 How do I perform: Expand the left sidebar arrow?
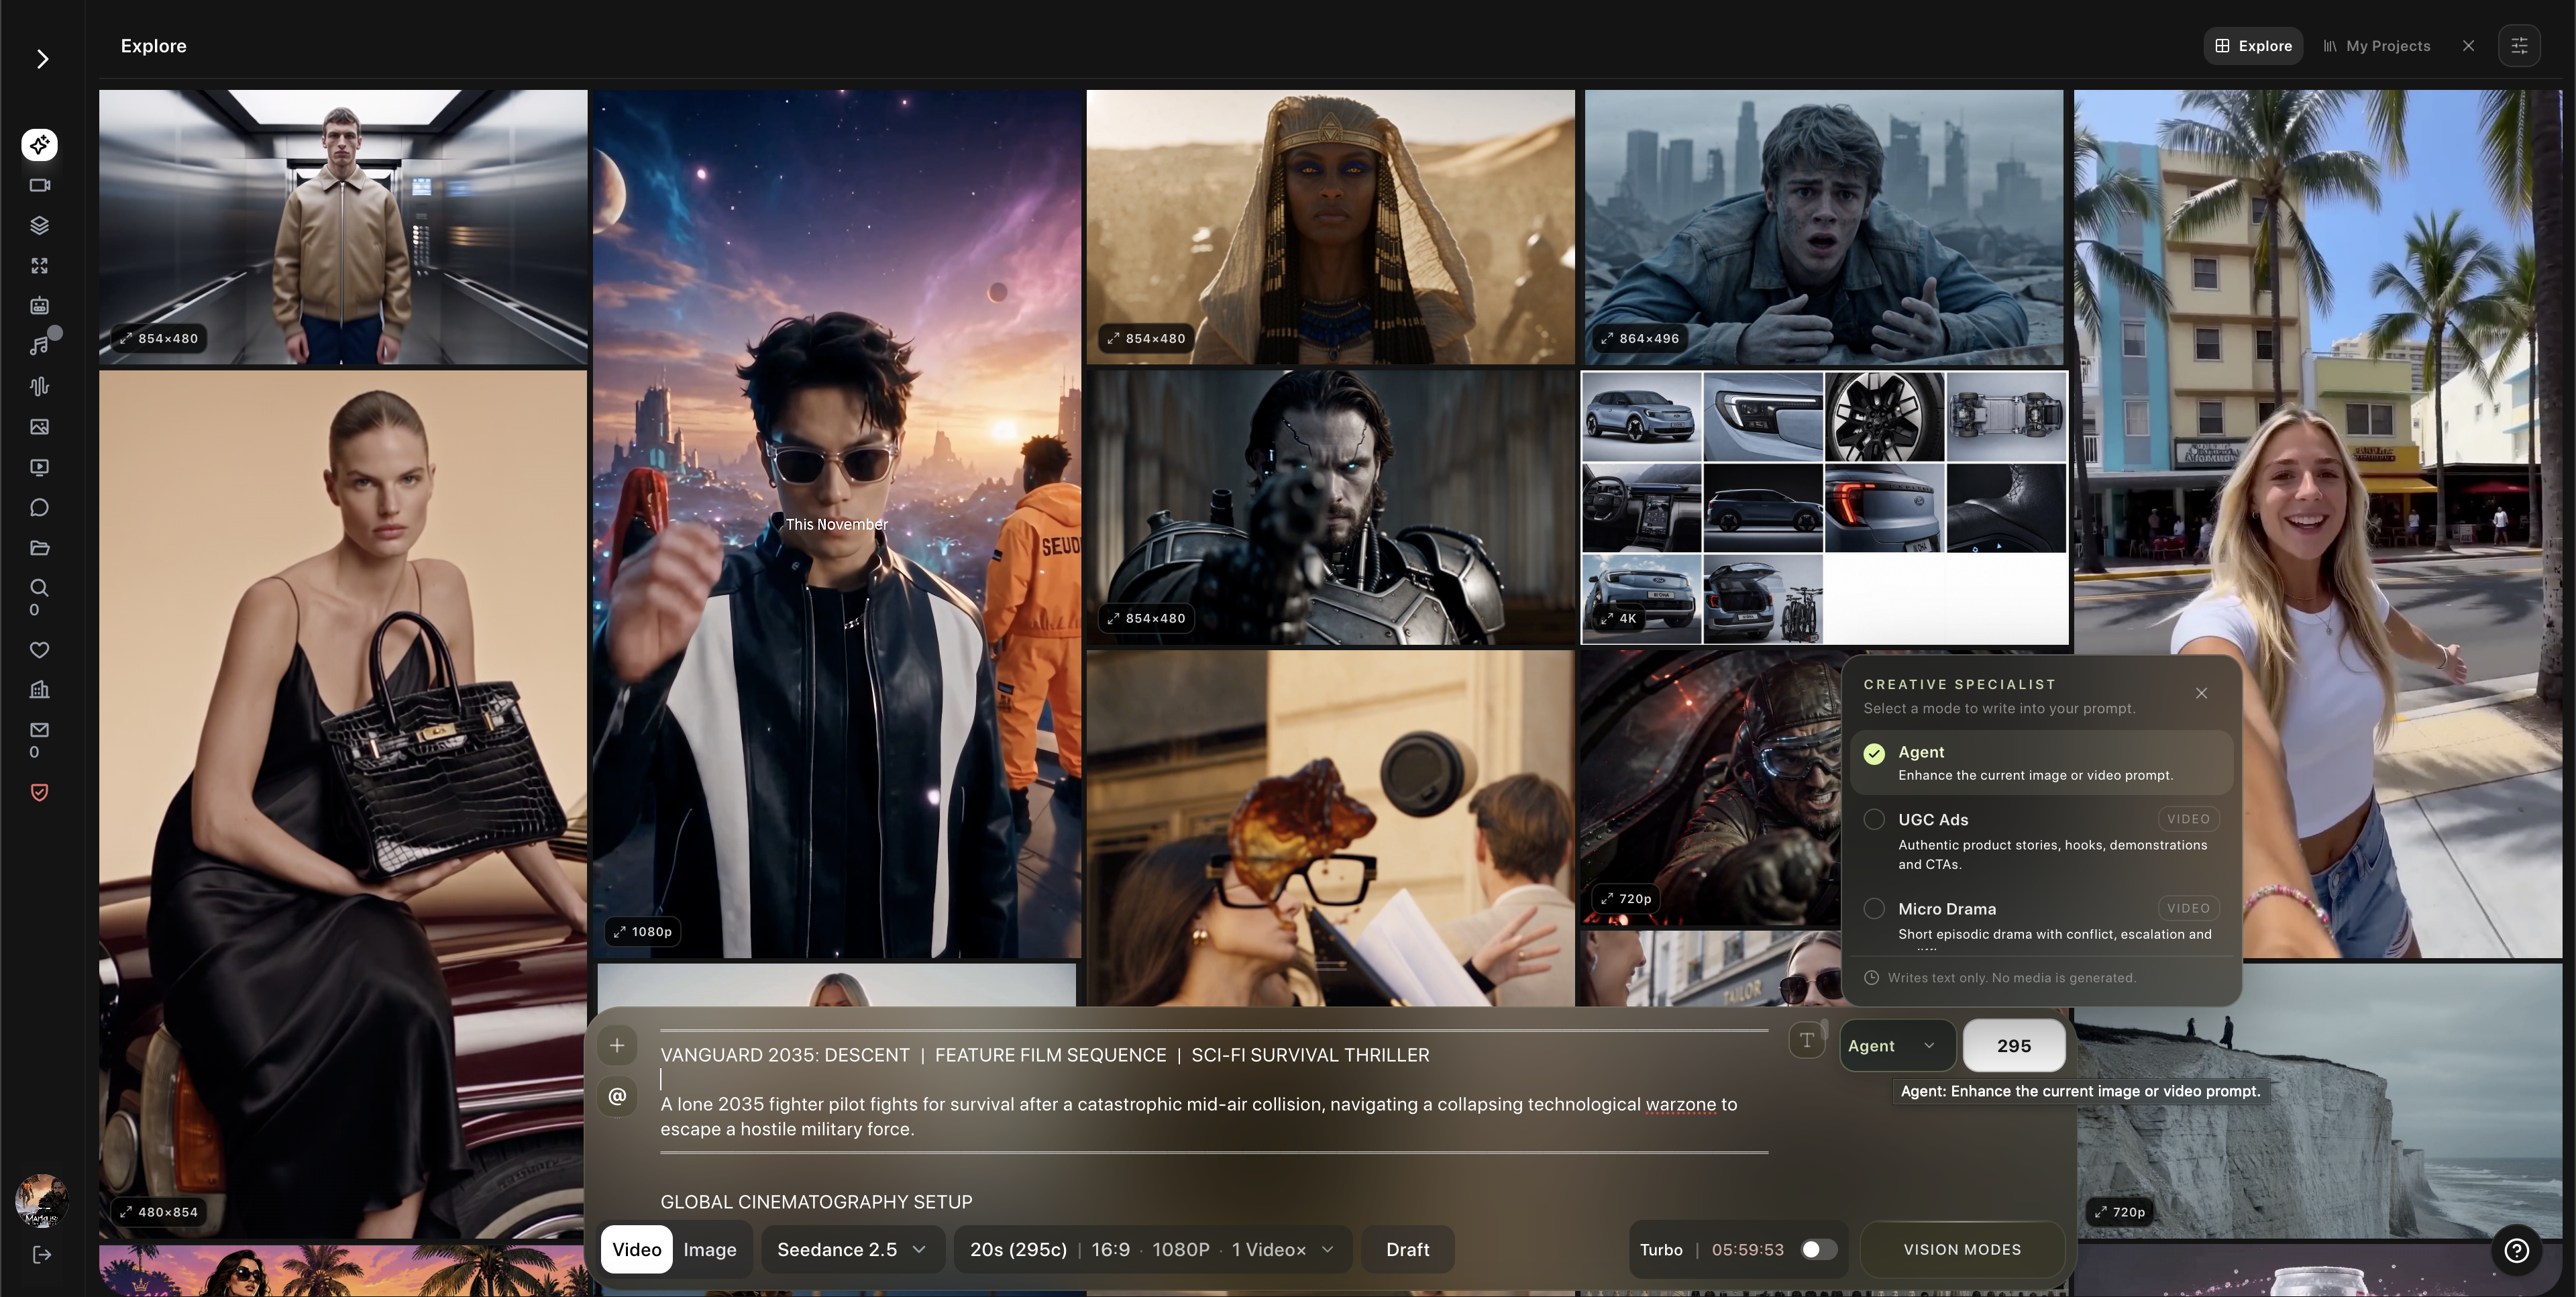[42, 59]
